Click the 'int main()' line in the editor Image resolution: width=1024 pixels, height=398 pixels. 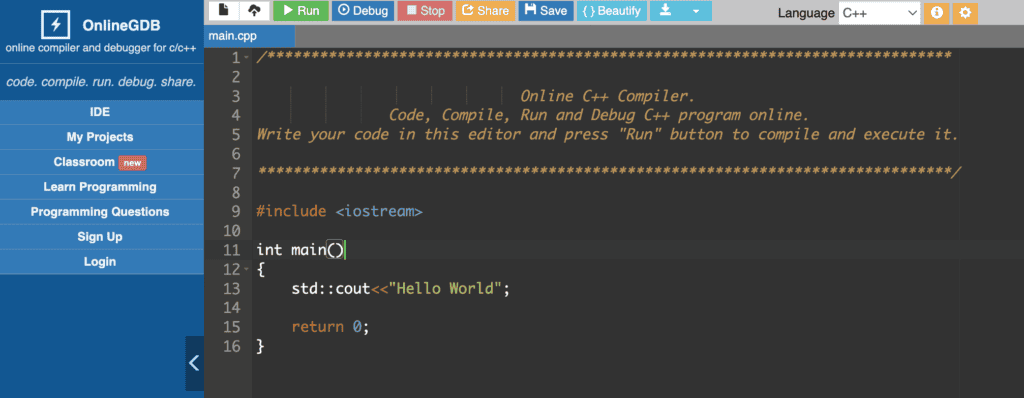(300, 250)
